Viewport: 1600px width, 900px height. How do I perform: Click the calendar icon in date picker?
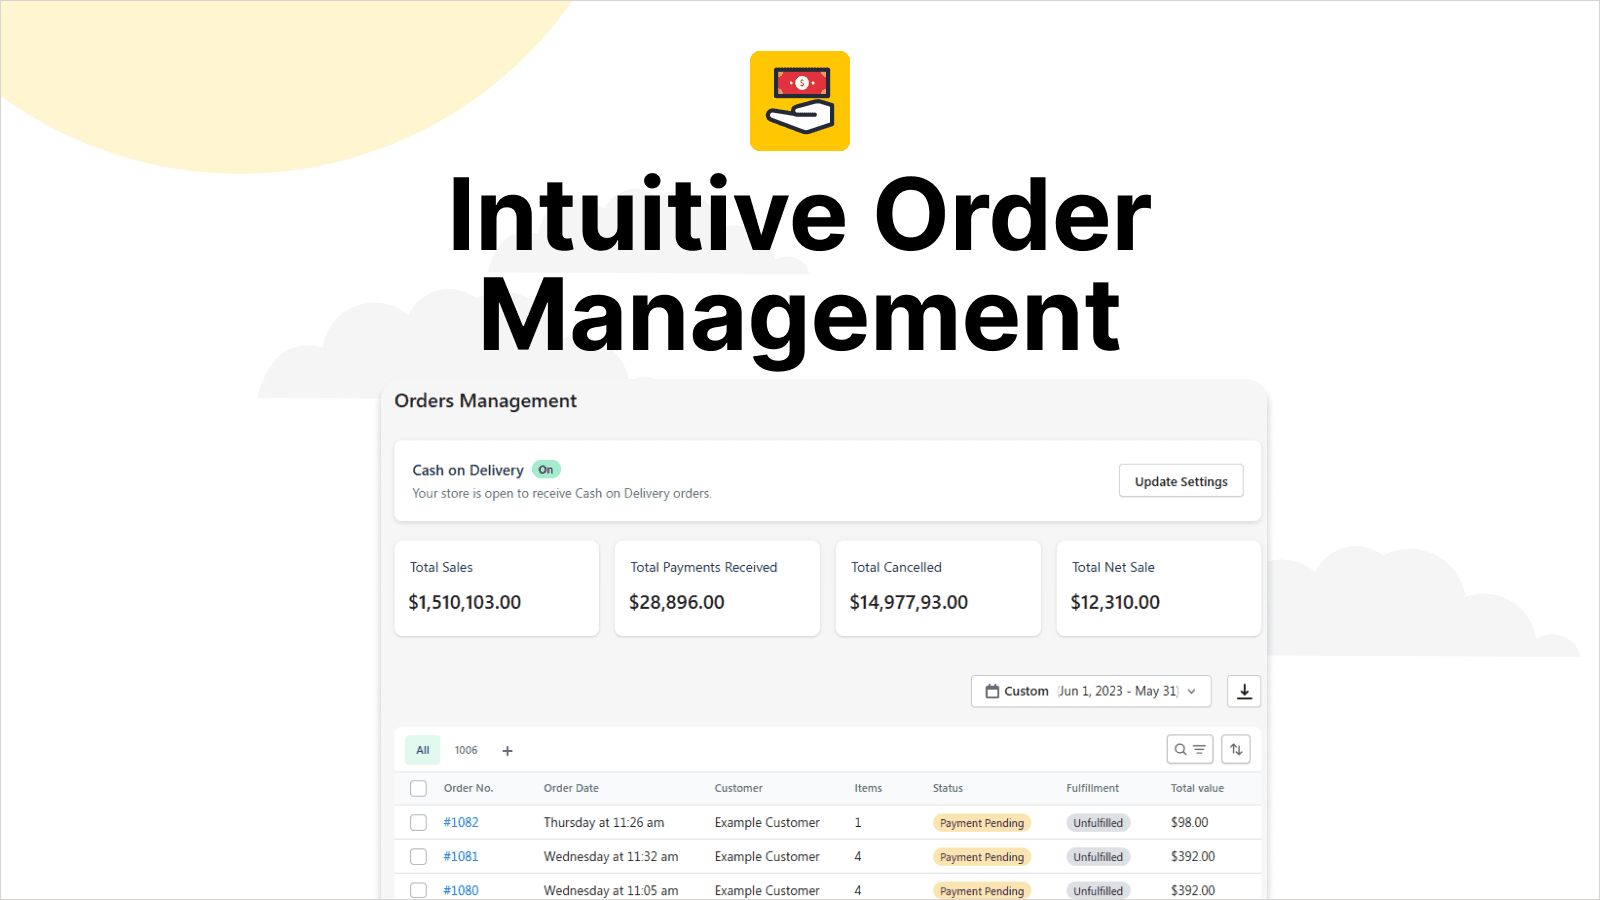[992, 691]
